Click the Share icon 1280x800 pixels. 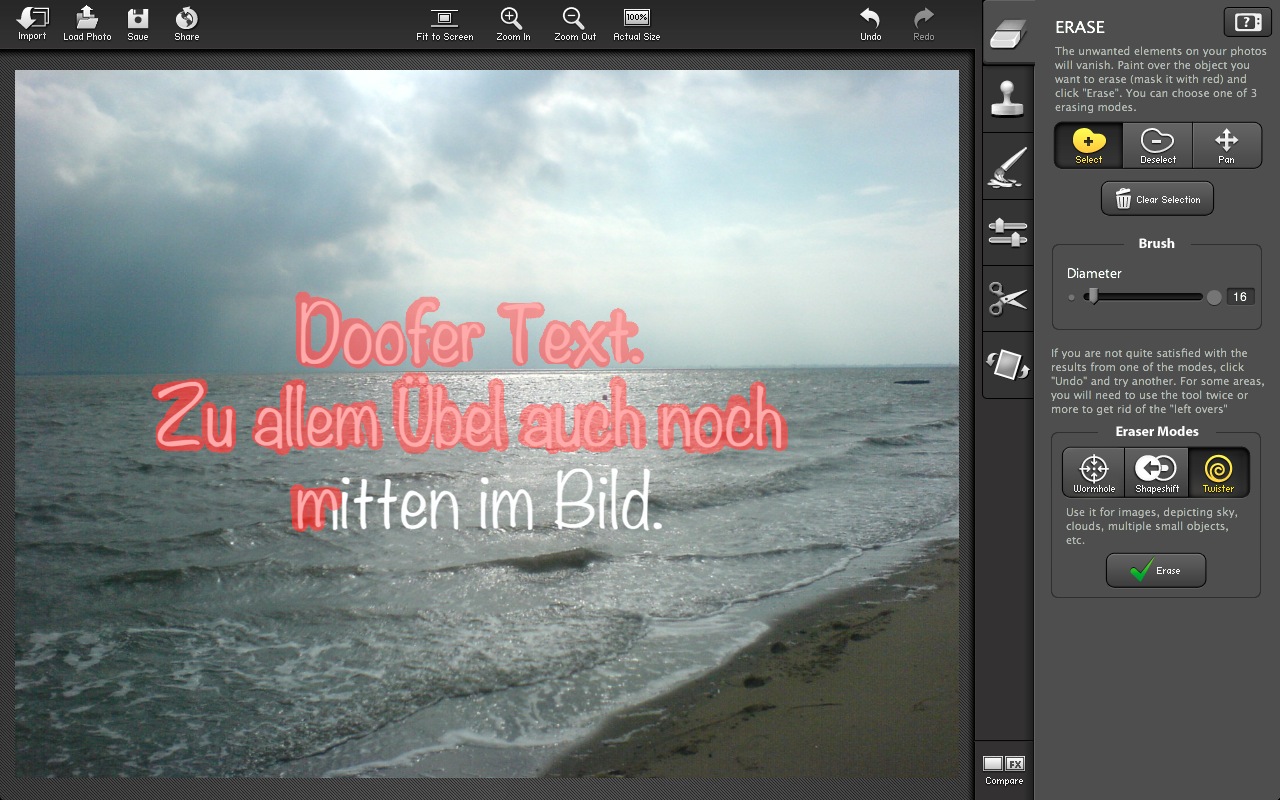186,24
